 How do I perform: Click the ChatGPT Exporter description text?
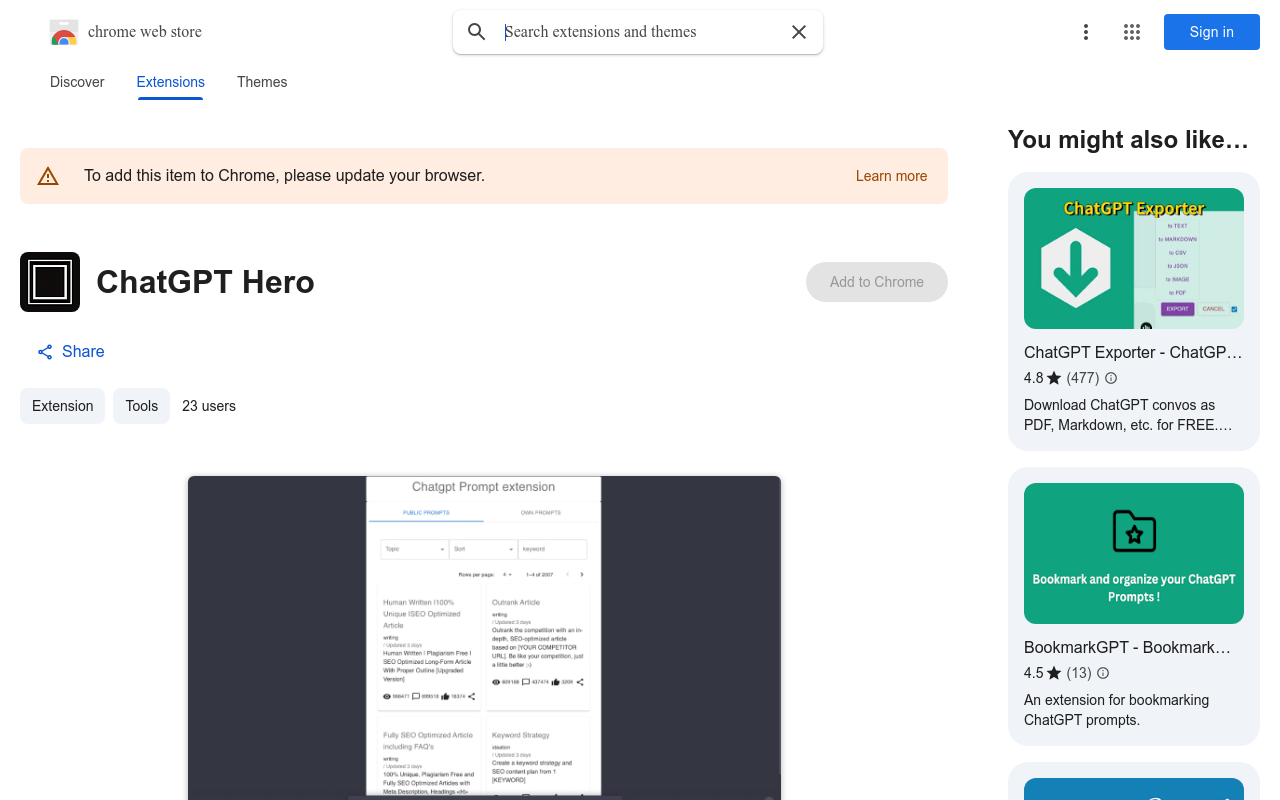pyautogui.click(x=1128, y=415)
